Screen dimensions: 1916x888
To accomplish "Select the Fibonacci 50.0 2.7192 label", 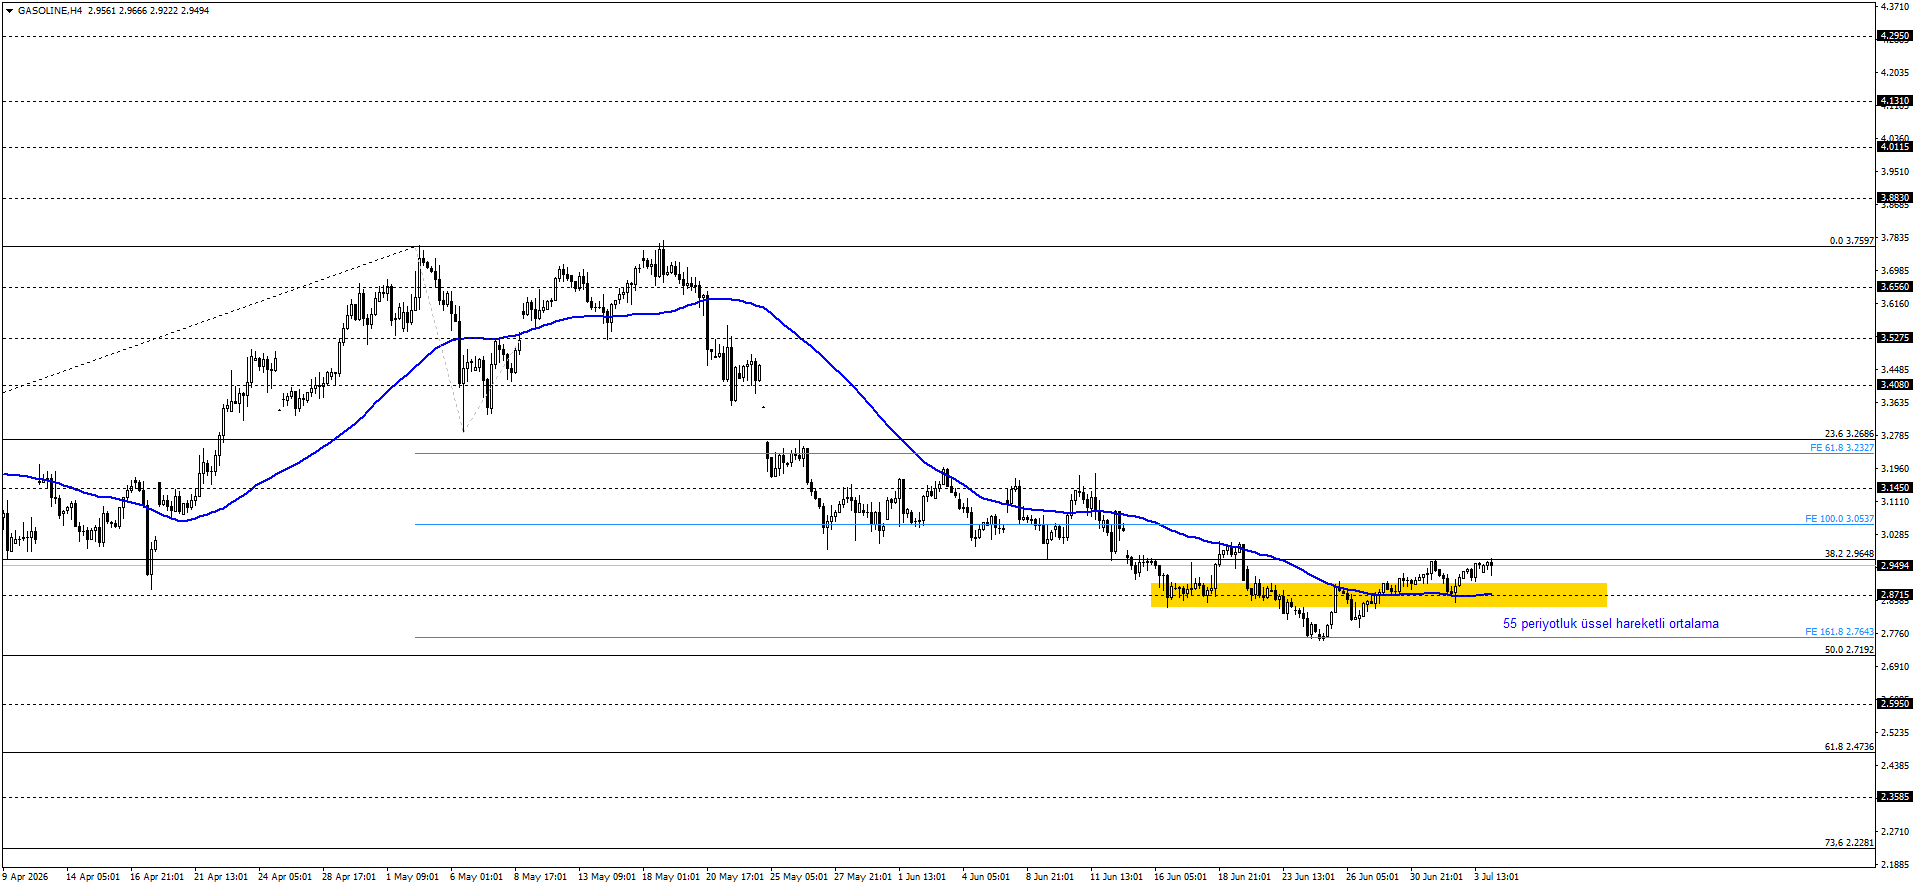I will (x=1850, y=650).
